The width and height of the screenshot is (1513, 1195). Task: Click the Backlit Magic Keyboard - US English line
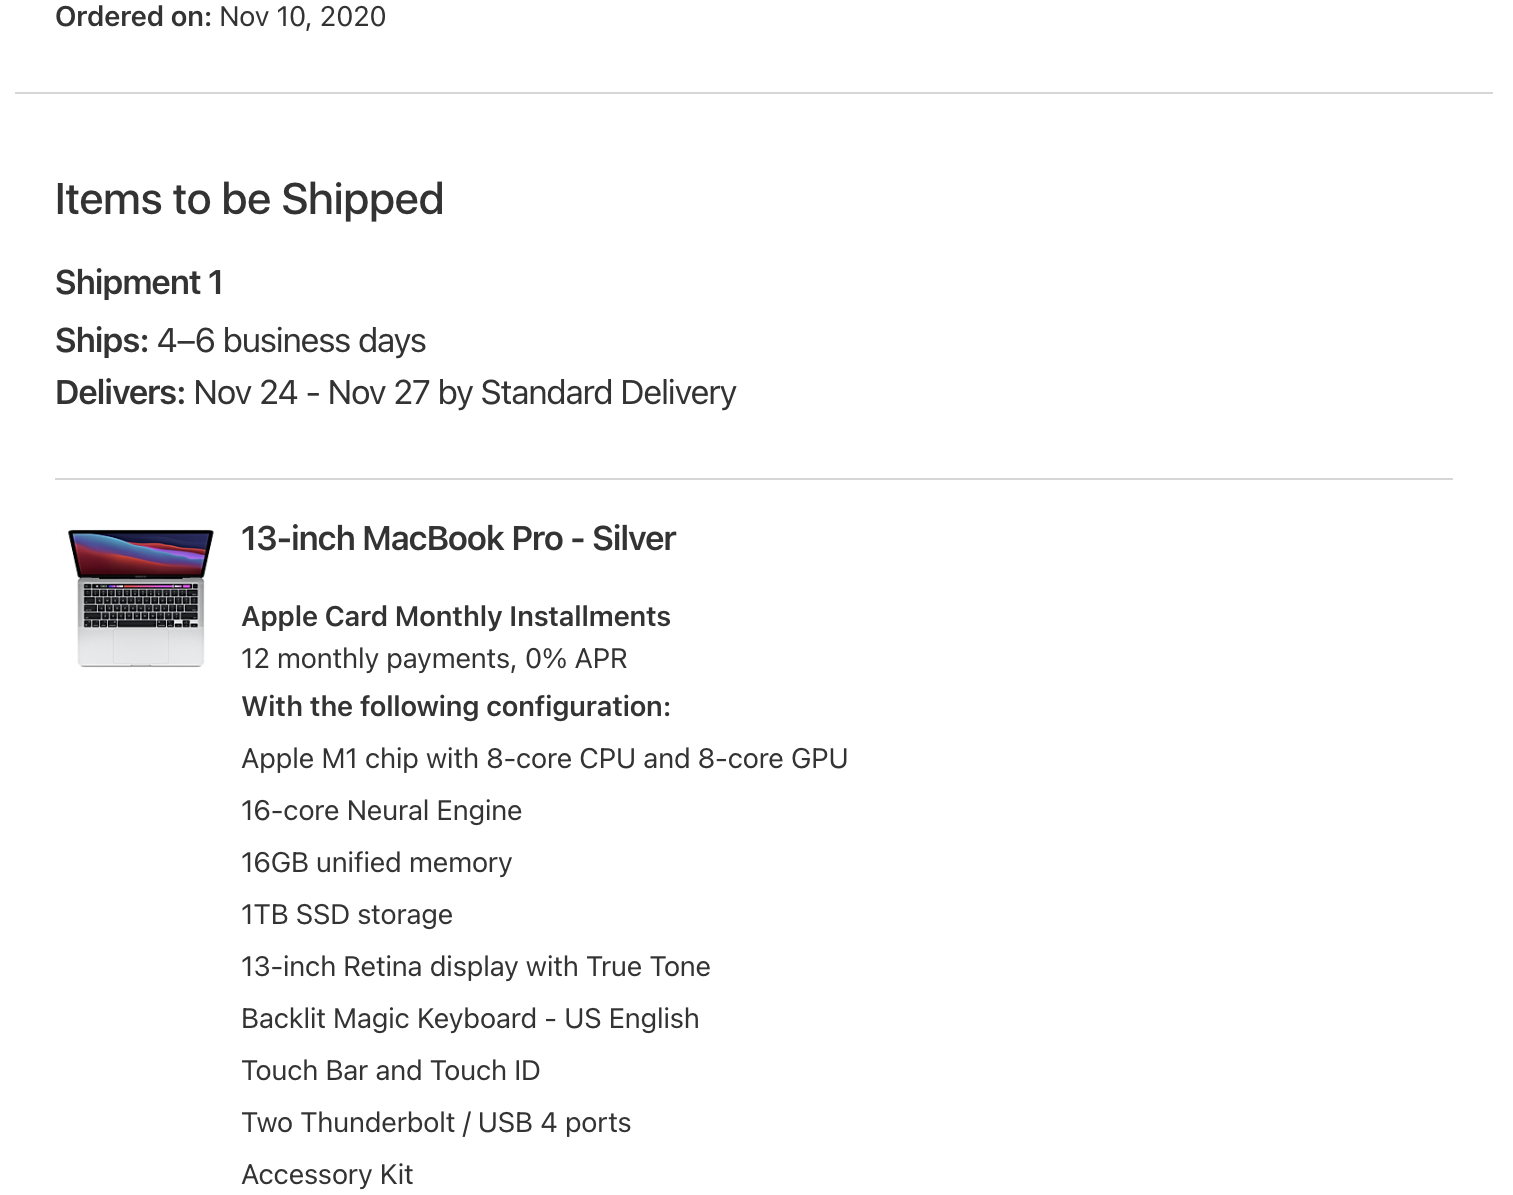point(470,1019)
